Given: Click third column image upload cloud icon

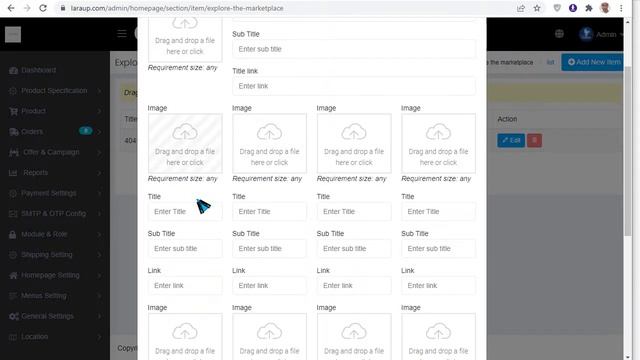Looking at the screenshot, I should [x=354, y=132].
